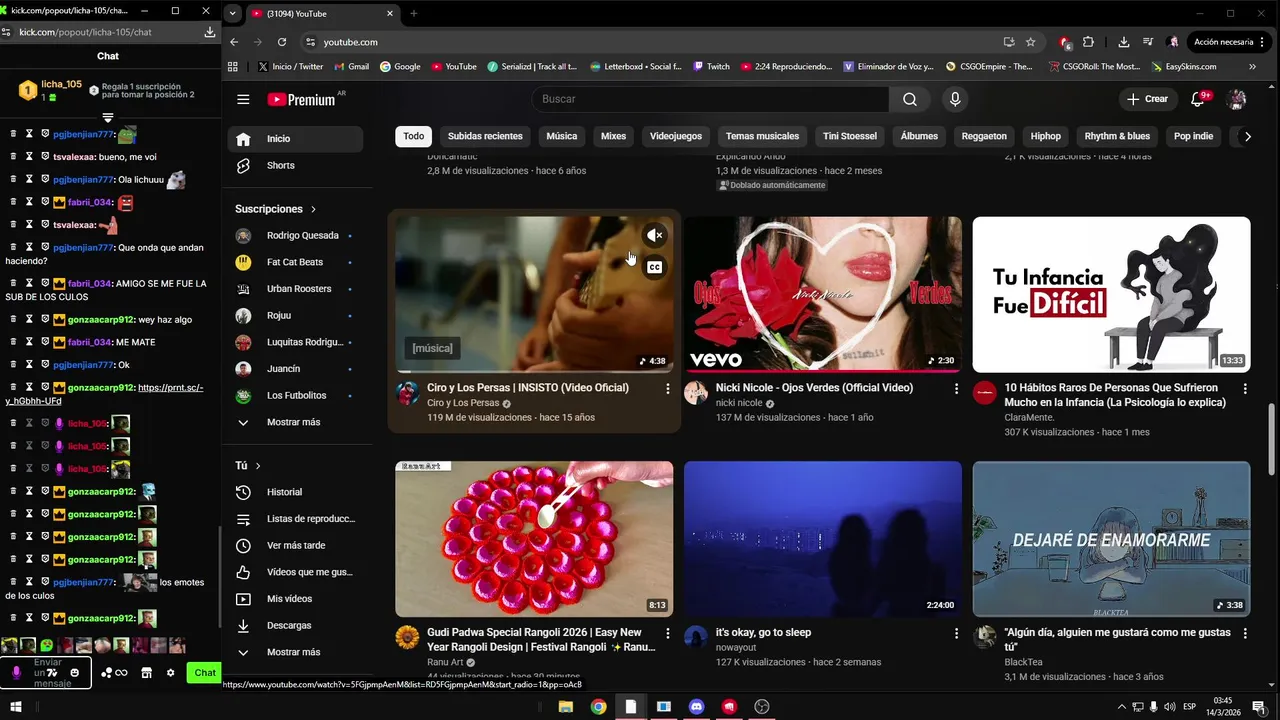This screenshot has height=720, width=1280.
Task: Open options menu for INSISTO video
Action: pos(668,388)
